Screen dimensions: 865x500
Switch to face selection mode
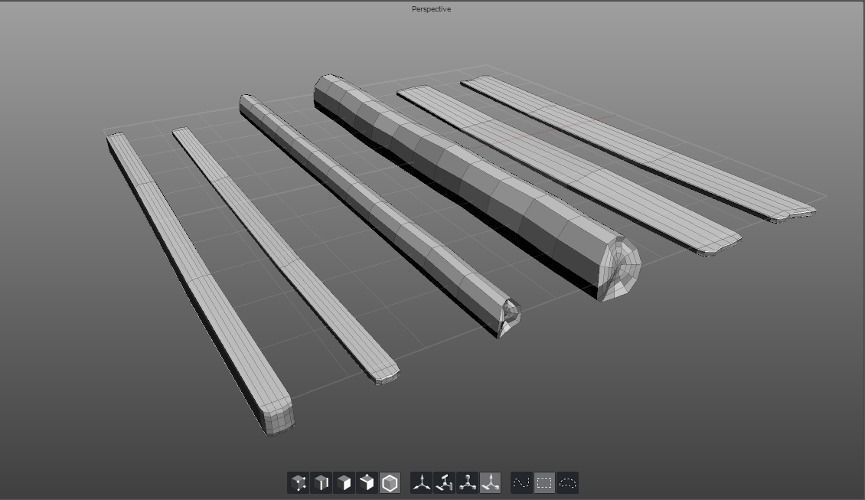point(344,483)
